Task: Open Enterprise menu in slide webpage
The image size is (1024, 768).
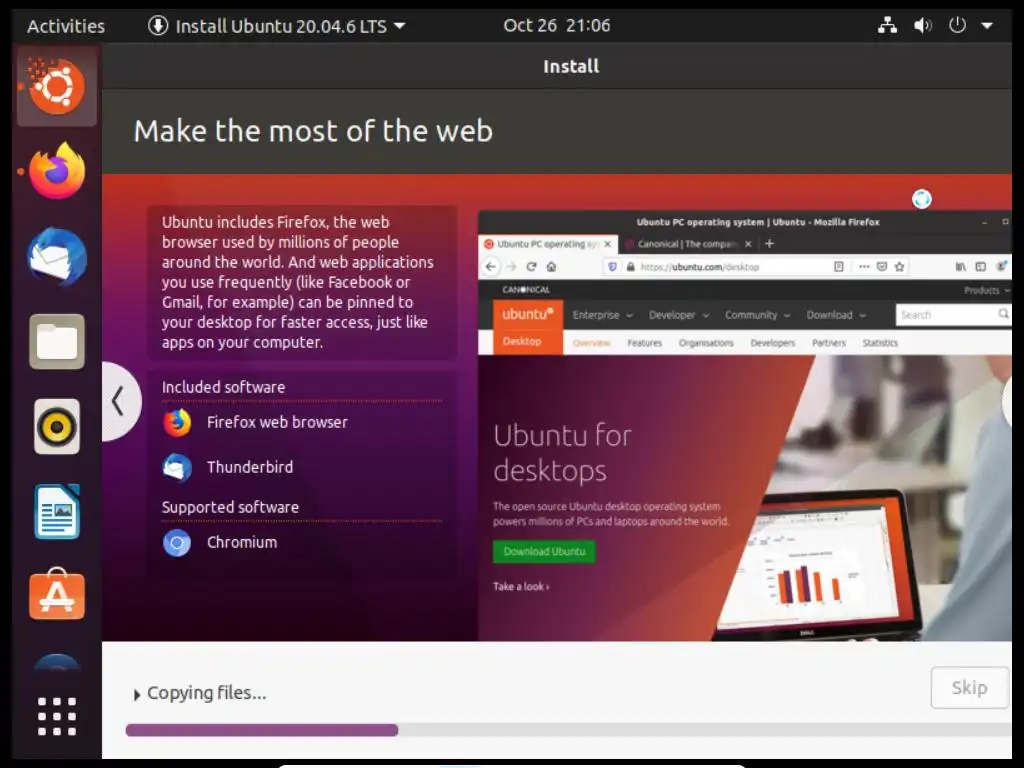Action: point(602,315)
